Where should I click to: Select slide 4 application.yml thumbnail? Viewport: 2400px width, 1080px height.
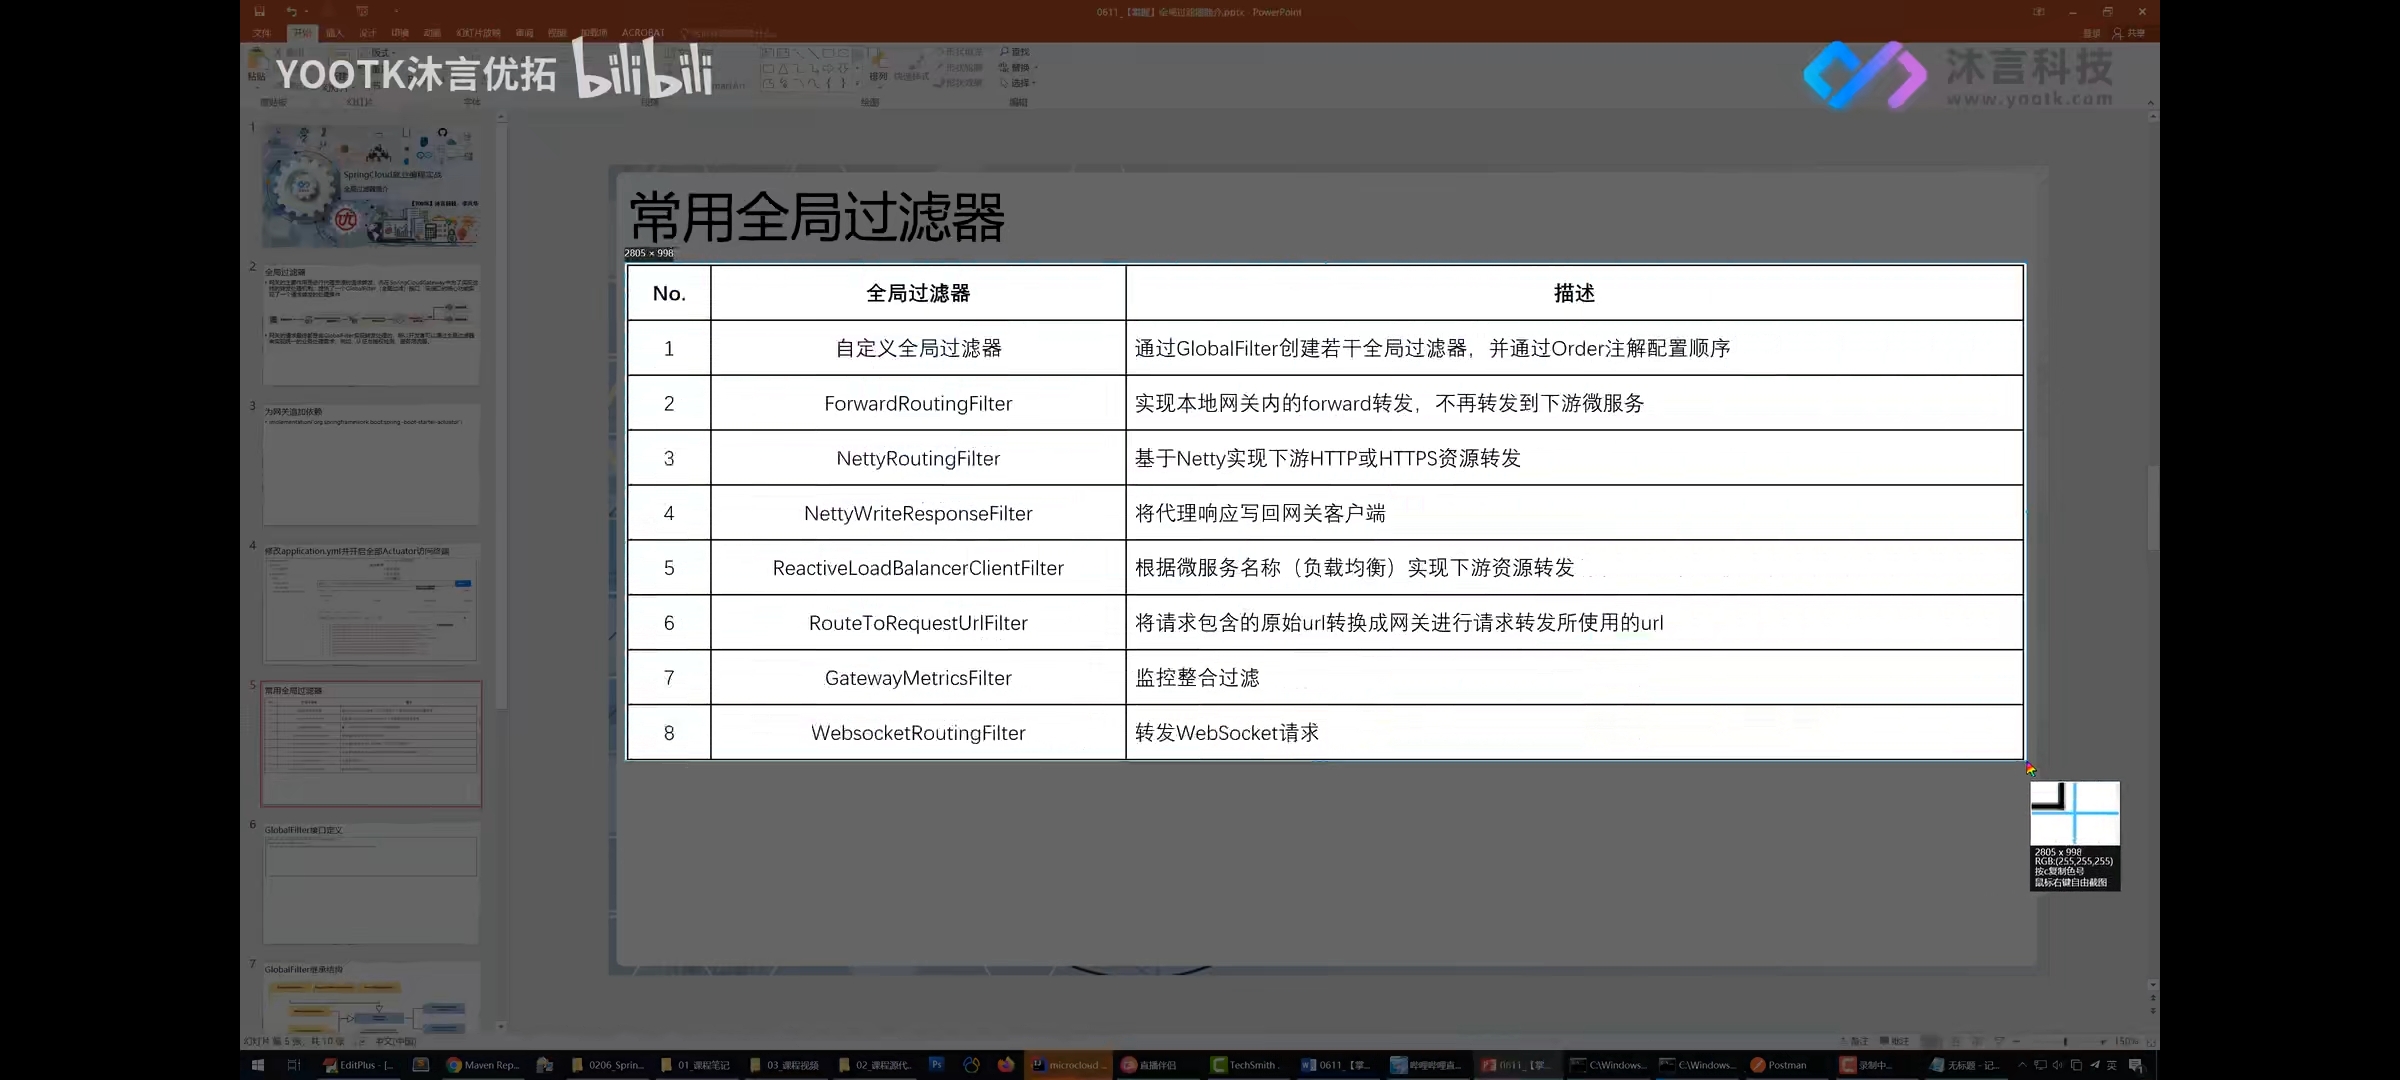371,604
